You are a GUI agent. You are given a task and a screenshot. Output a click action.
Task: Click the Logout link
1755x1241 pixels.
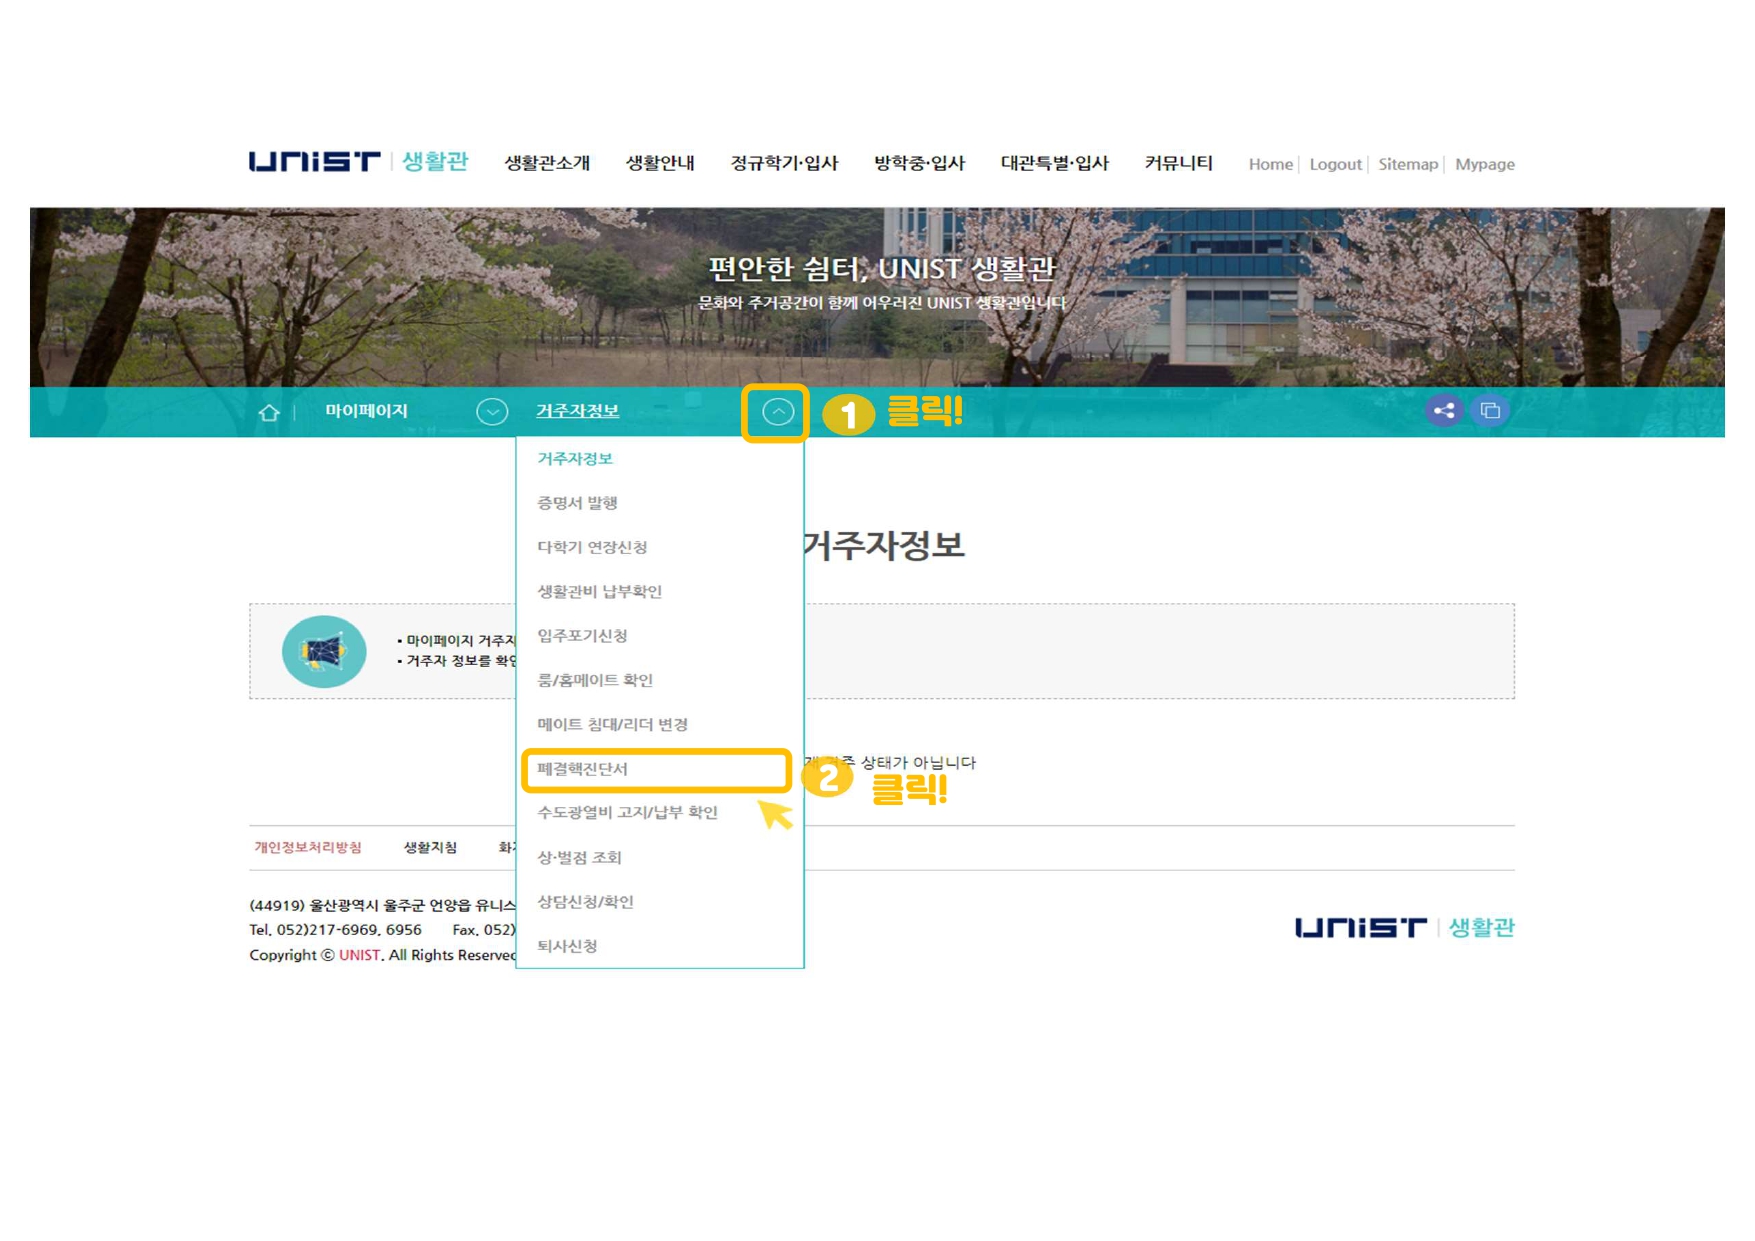click(x=1335, y=165)
